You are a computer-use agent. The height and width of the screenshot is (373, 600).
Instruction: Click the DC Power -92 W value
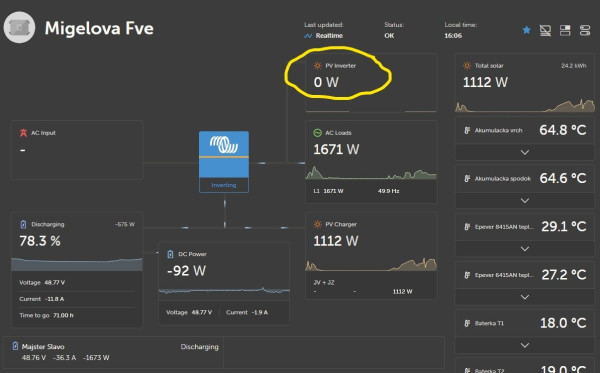tap(186, 271)
